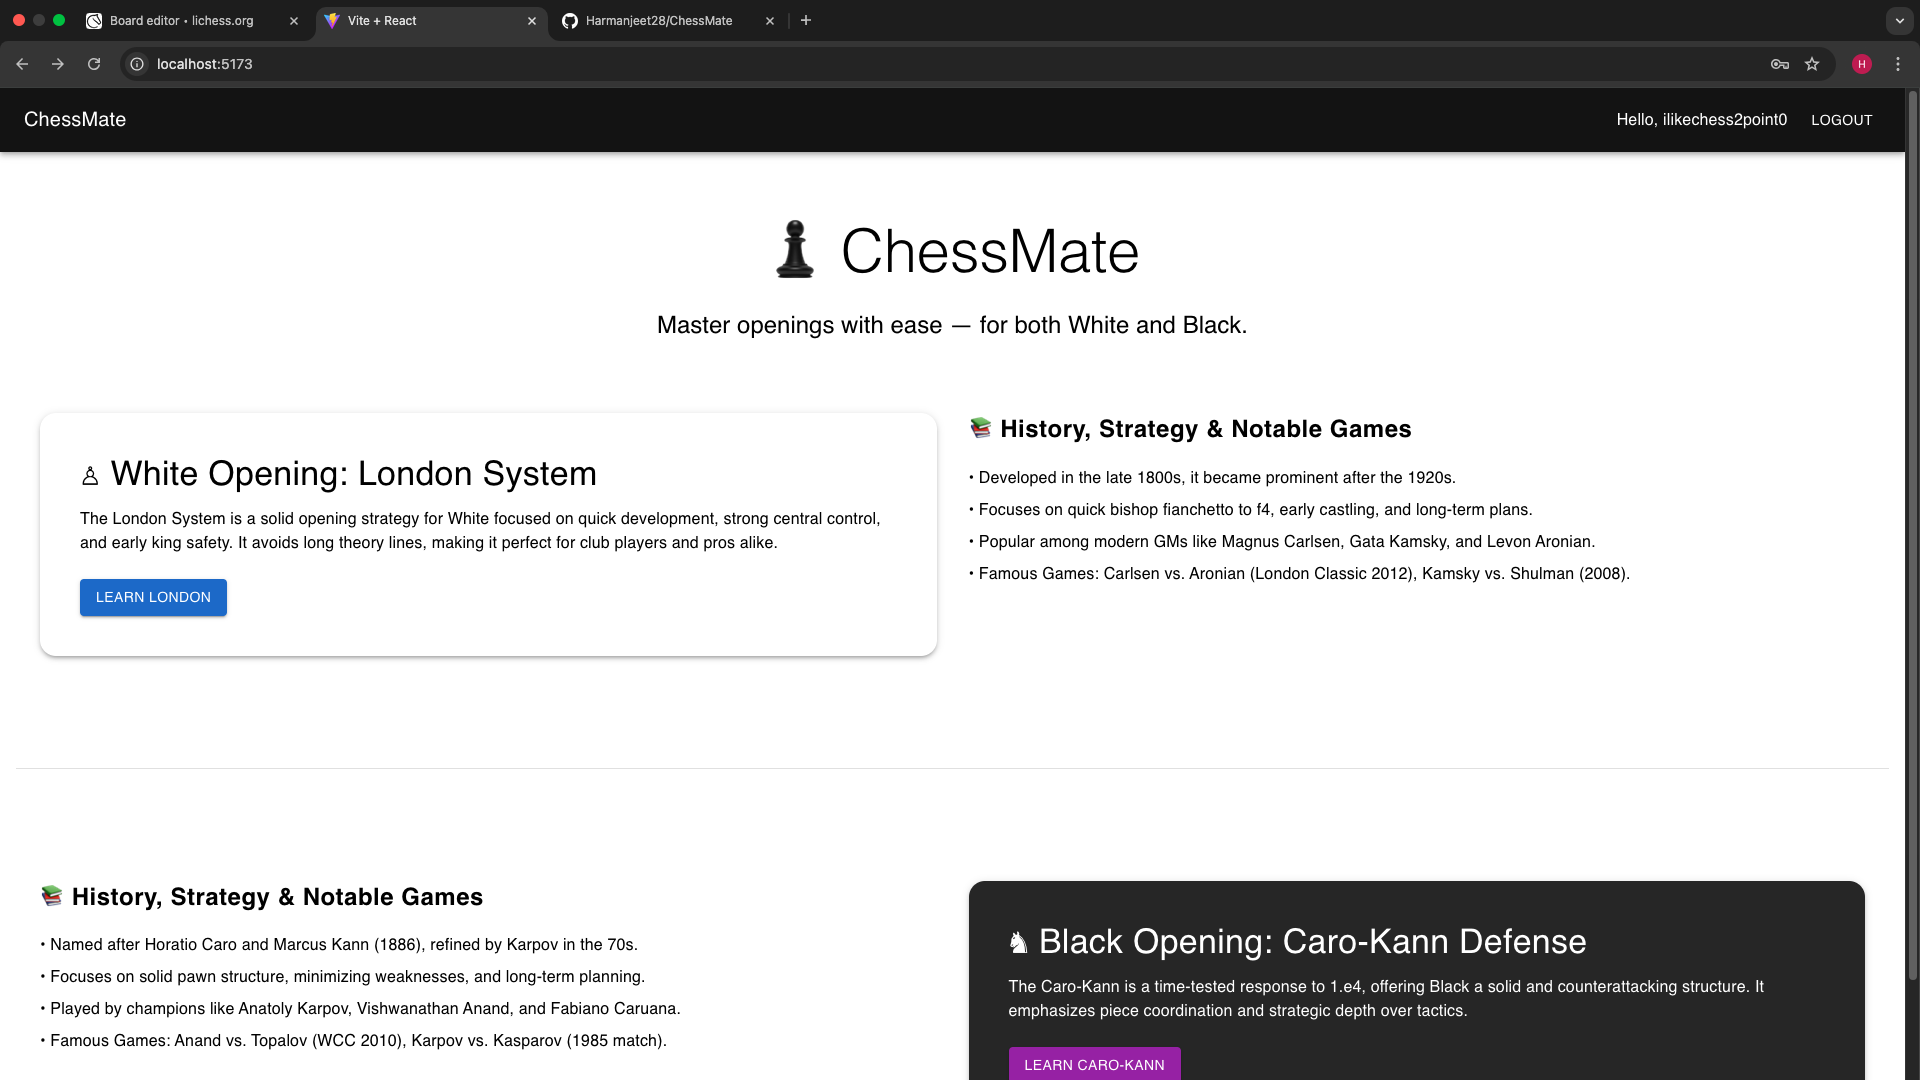Click the bullet mentioning Magnus Carlsen and Gata Kamsky
Viewport: 1920px width, 1080px height.
point(1282,542)
